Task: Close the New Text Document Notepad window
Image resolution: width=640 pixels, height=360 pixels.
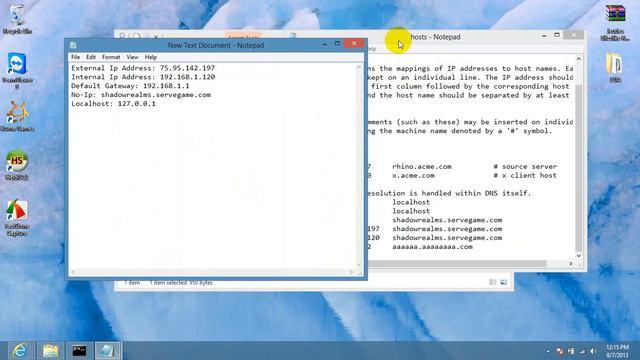Action: [354, 43]
